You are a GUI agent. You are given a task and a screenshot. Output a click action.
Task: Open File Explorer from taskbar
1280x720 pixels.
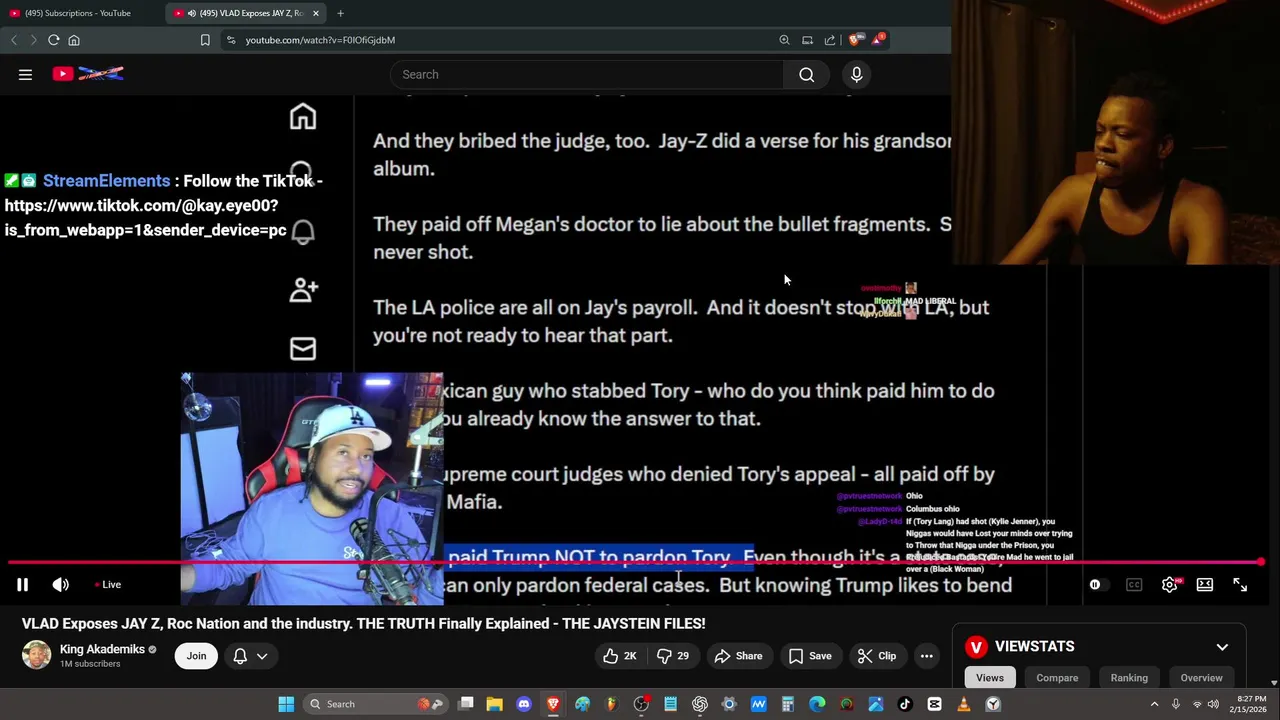point(494,704)
